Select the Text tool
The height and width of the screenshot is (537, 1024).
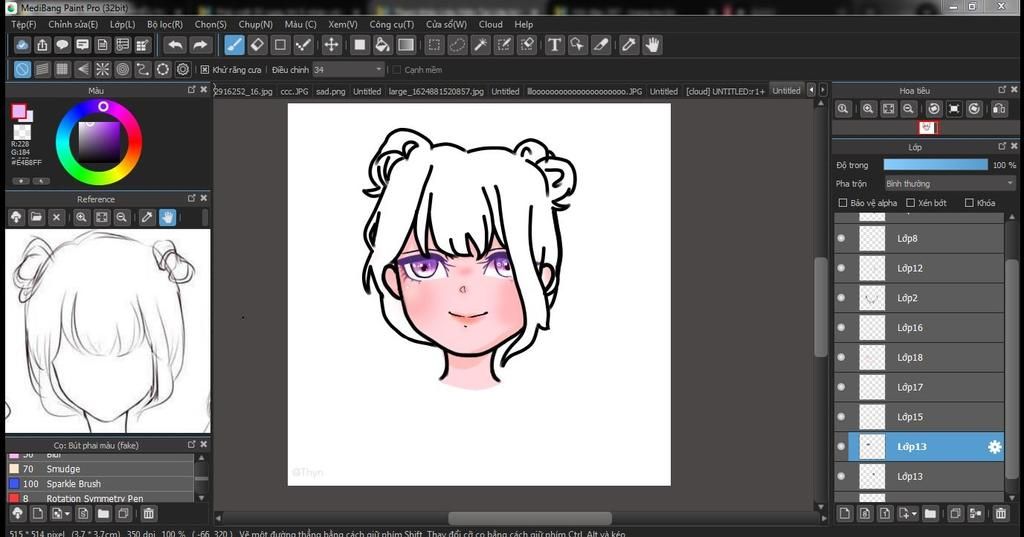tap(554, 45)
